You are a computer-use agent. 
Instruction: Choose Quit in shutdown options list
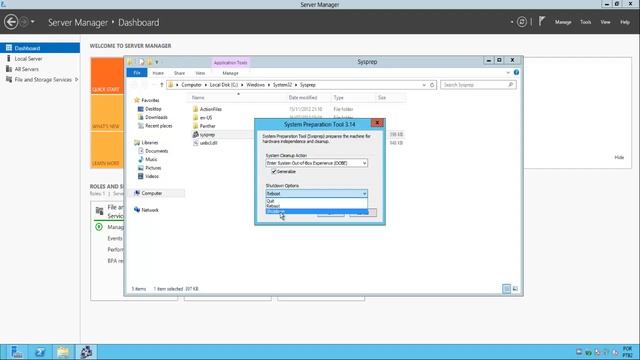pos(316,201)
